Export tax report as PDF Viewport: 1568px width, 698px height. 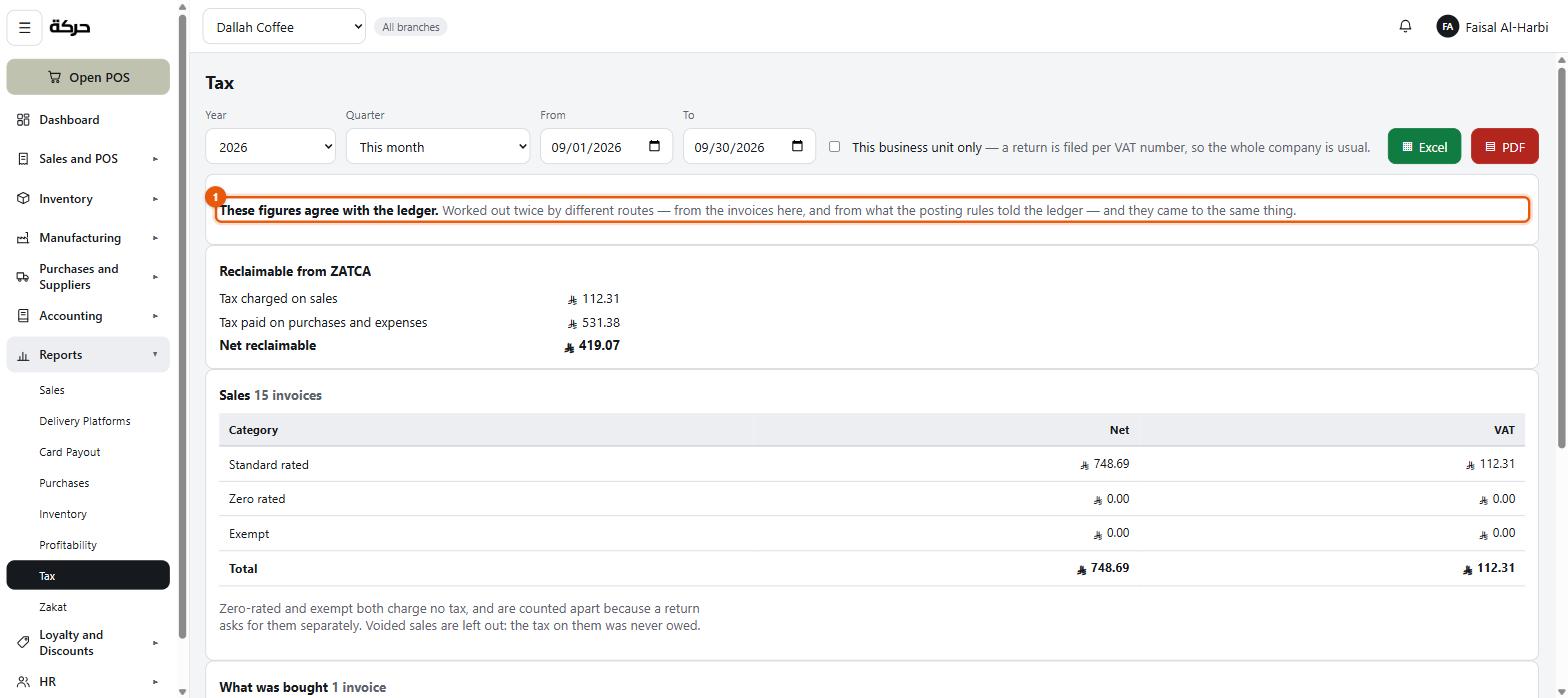(1504, 147)
